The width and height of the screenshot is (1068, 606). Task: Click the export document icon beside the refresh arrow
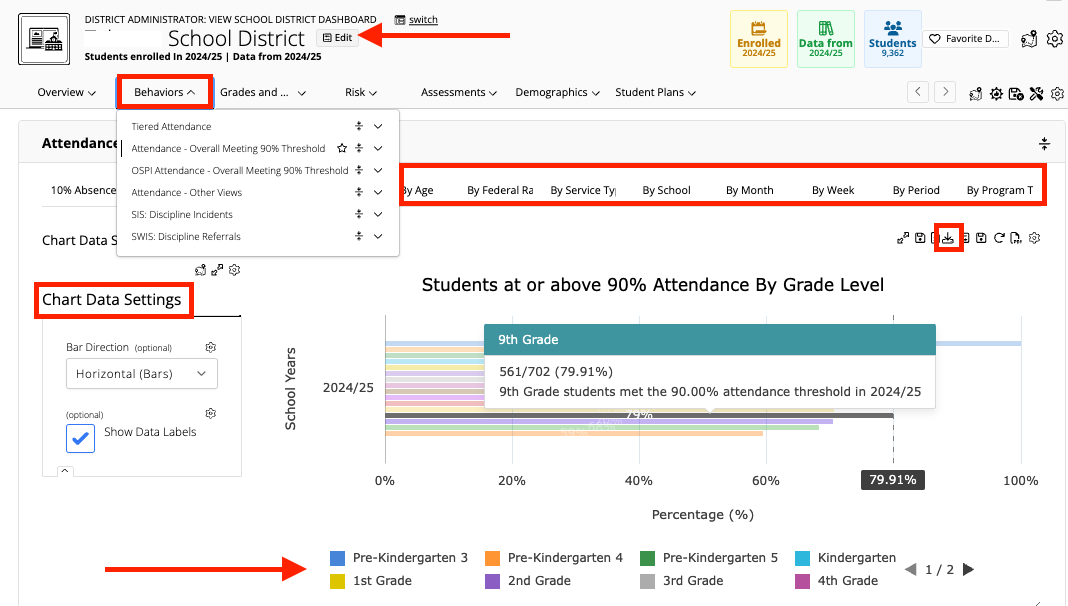[1015, 238]
